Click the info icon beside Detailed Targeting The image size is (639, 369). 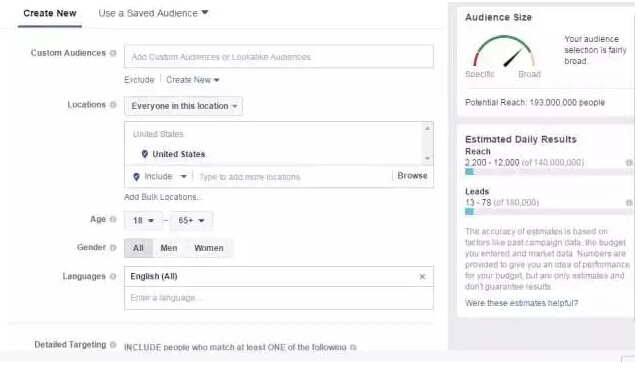click(x=113, y=345)
